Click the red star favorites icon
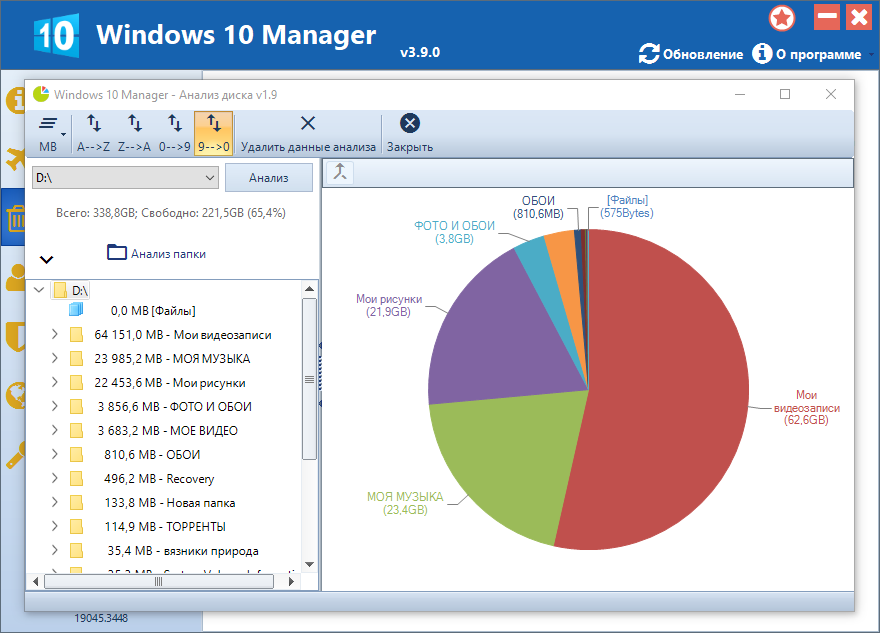Viewport: 880px width, 633px height. tap(782, 19)
